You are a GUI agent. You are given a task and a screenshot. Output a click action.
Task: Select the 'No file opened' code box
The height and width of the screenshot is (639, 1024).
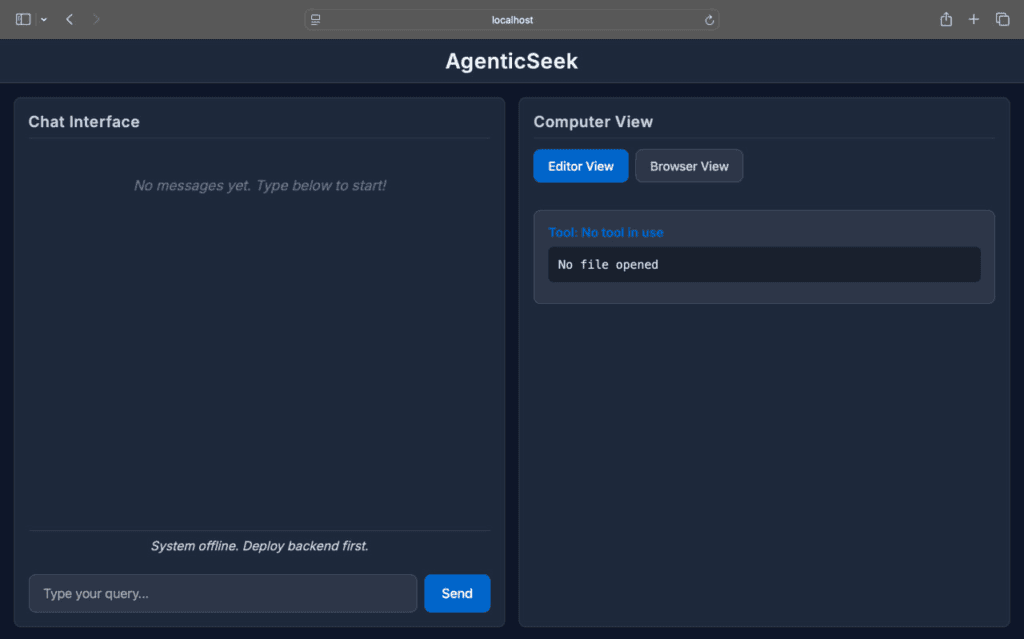tap(764, 265)
